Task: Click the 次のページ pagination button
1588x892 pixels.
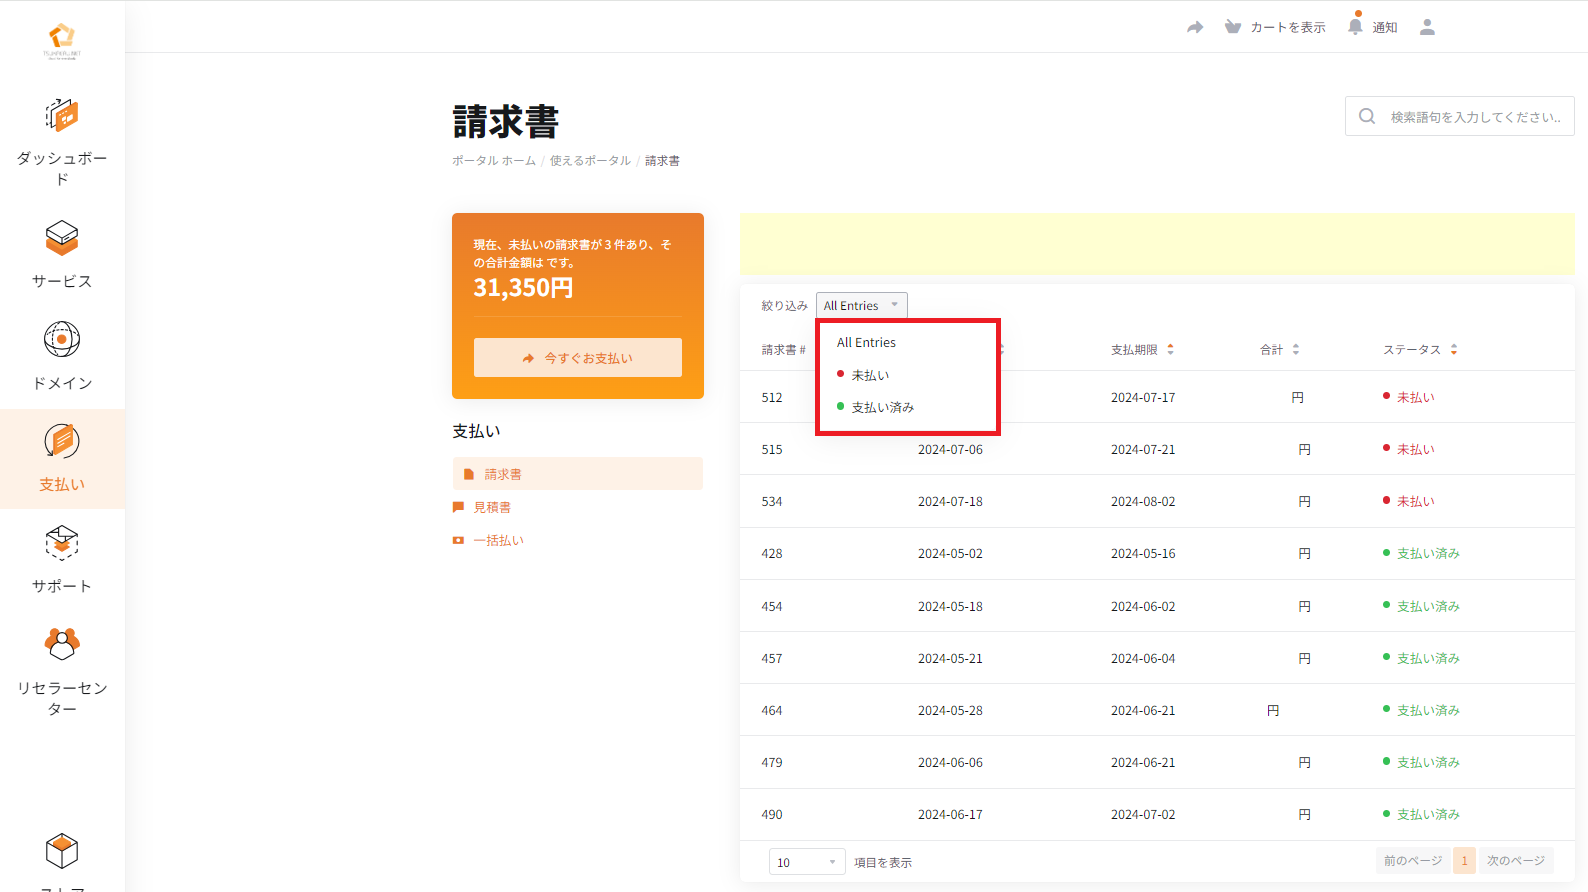Action: click(1516, 860)
